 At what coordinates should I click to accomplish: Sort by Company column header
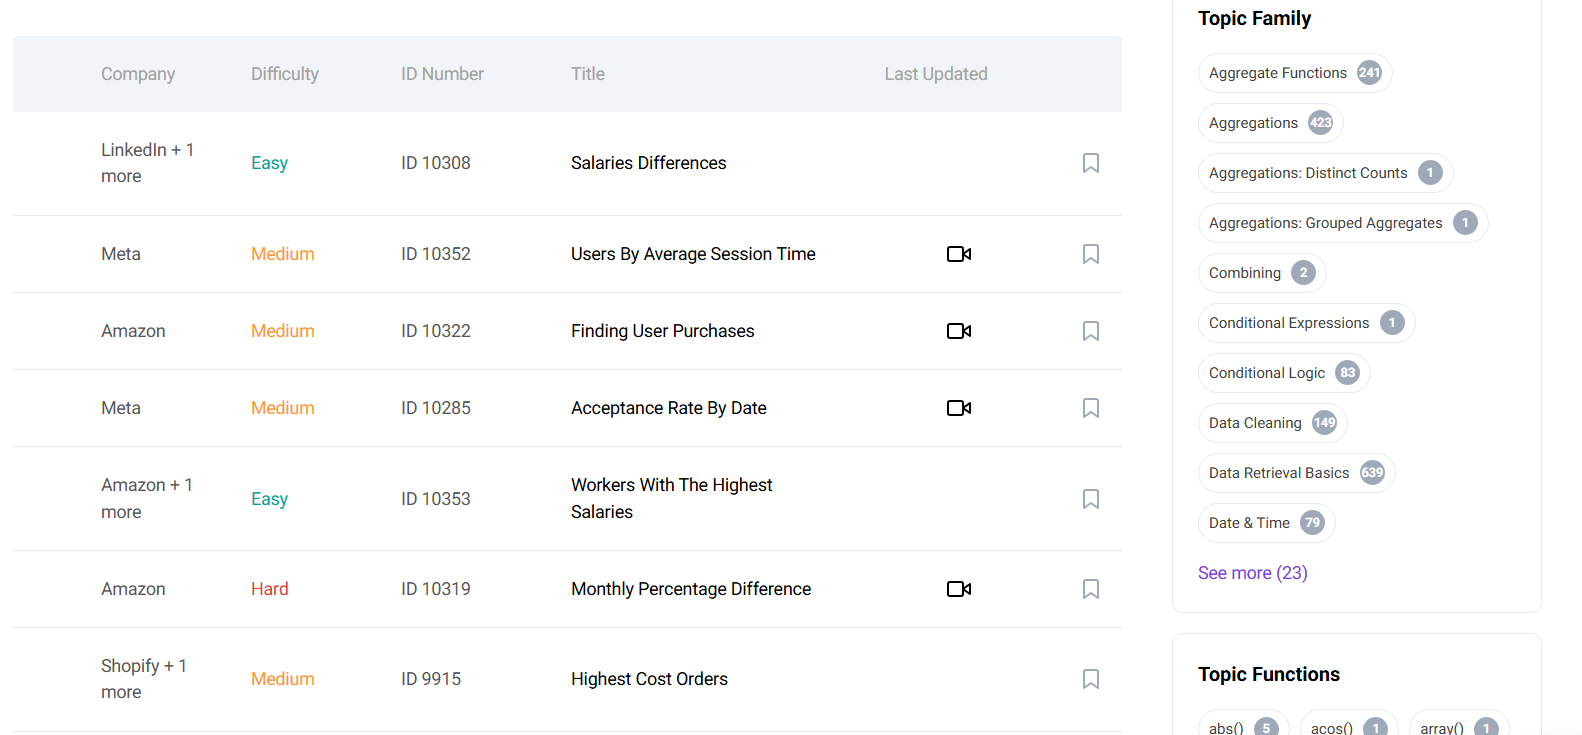138,74
